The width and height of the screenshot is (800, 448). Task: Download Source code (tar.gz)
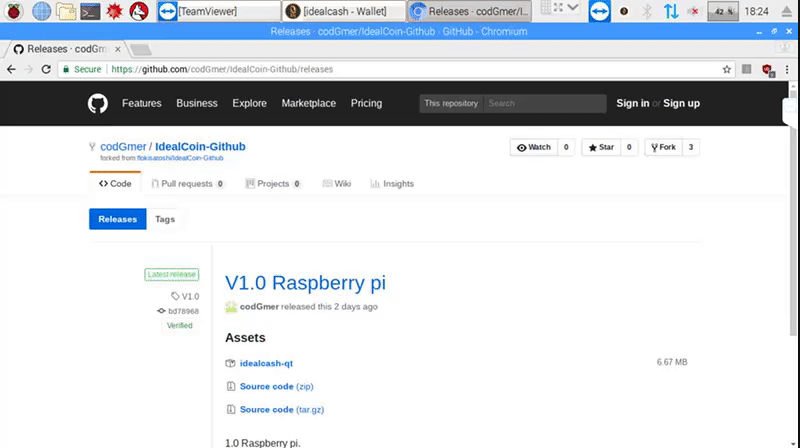(282, 409)
